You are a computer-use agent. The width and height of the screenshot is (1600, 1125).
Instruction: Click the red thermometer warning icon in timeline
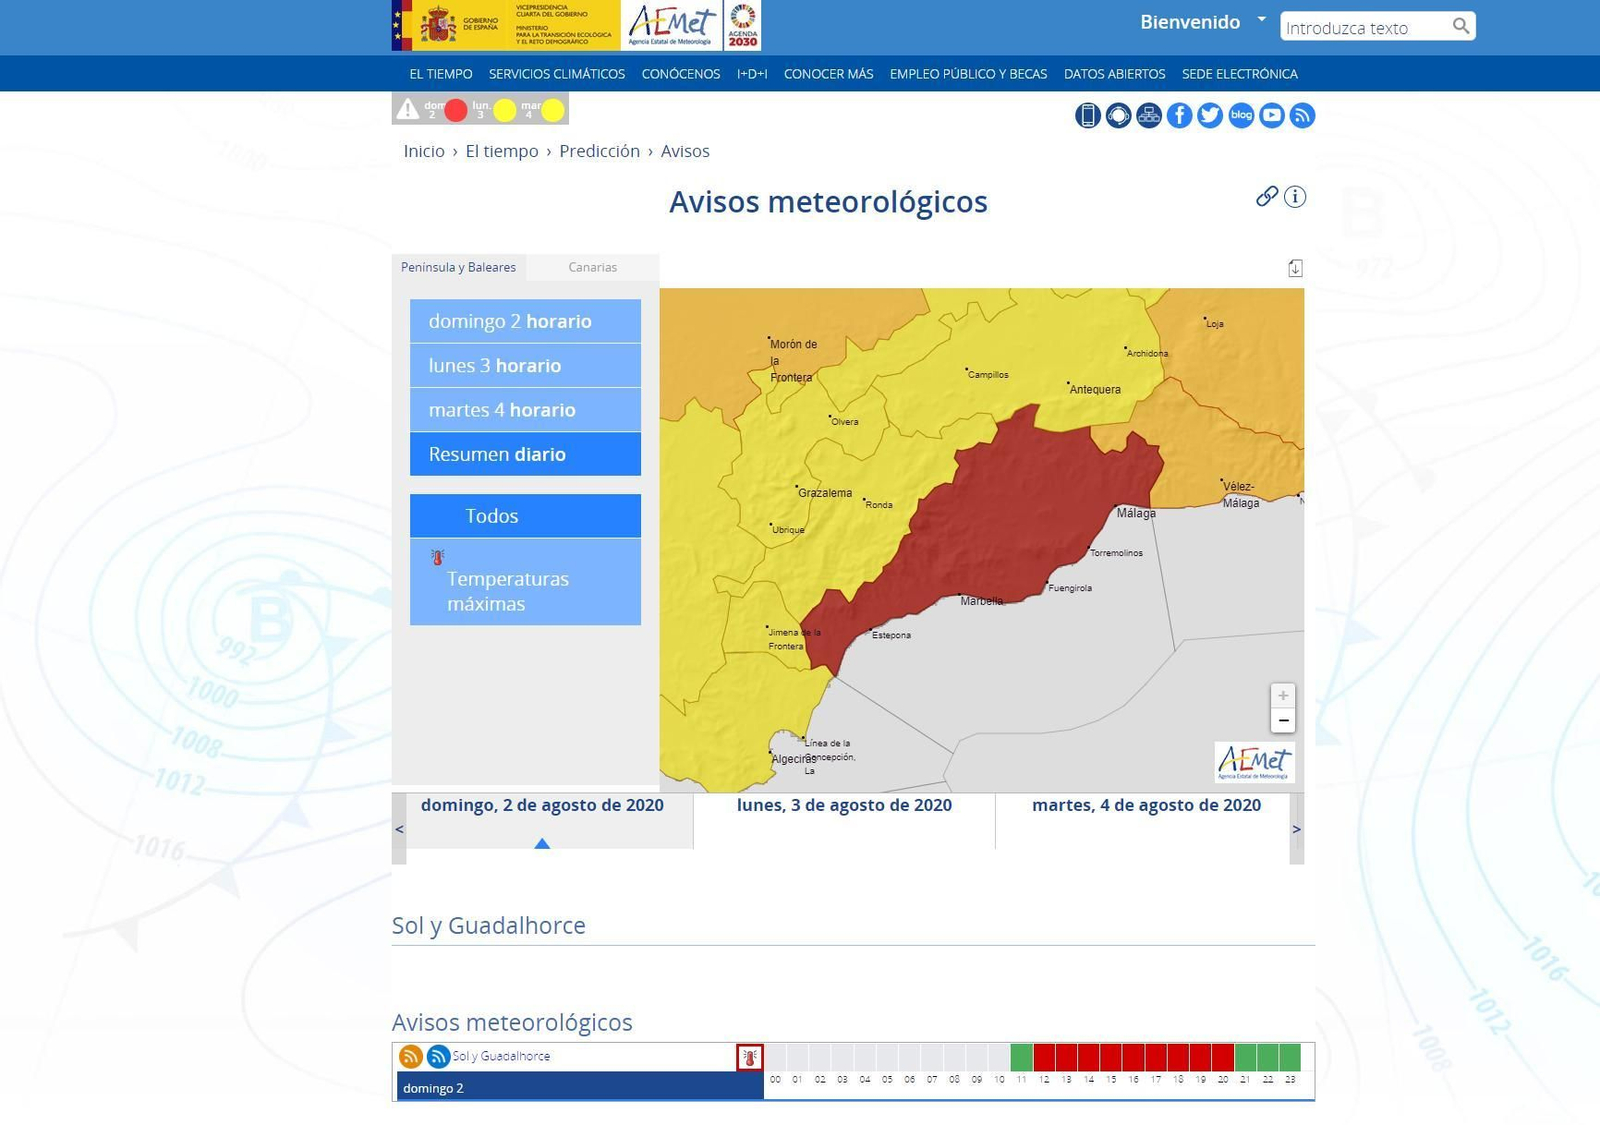click(x=750, y=1055)
